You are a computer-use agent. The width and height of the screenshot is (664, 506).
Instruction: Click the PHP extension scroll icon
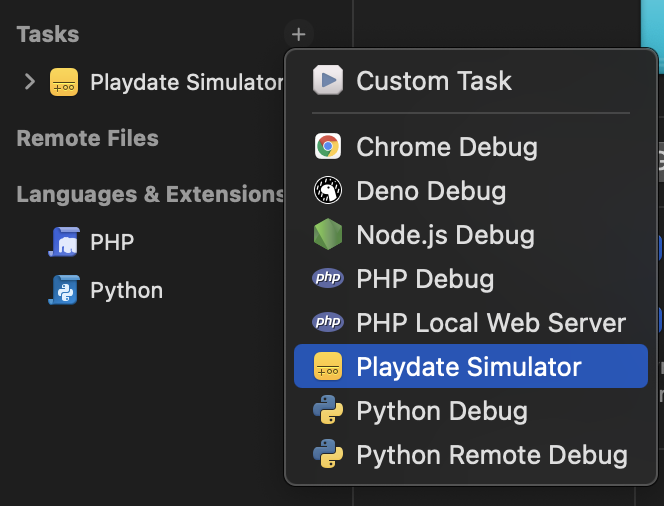pyautogui.click(x=64, y=242)
